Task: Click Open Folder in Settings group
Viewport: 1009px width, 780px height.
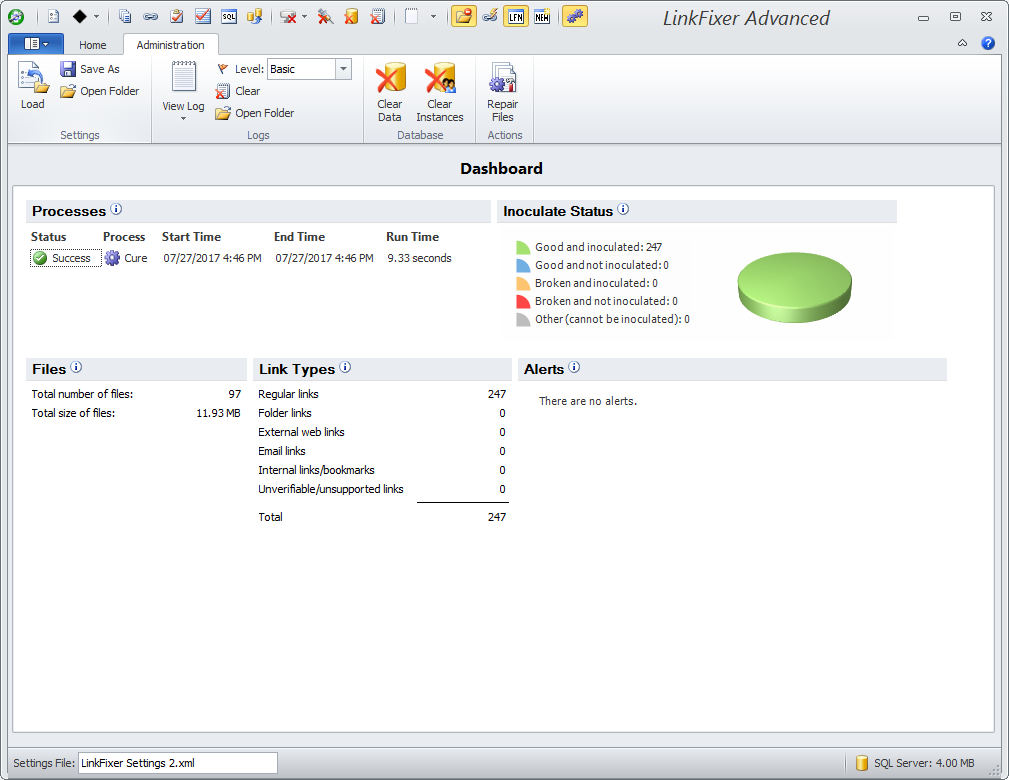Action: (100, 91)
